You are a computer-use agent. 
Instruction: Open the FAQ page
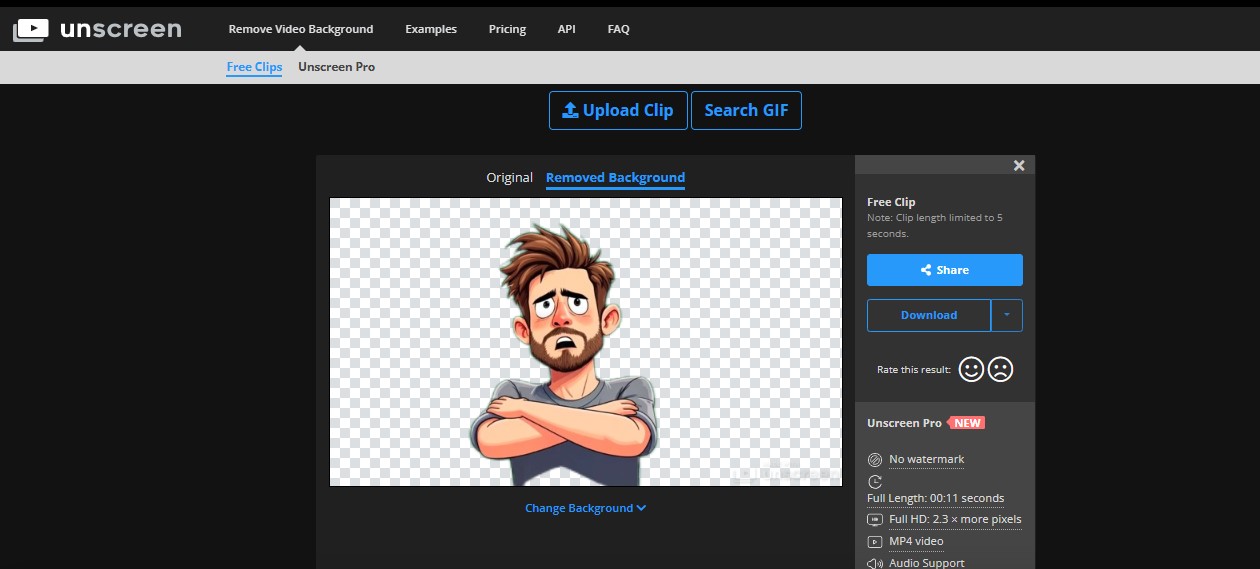[x=619, y=29]
